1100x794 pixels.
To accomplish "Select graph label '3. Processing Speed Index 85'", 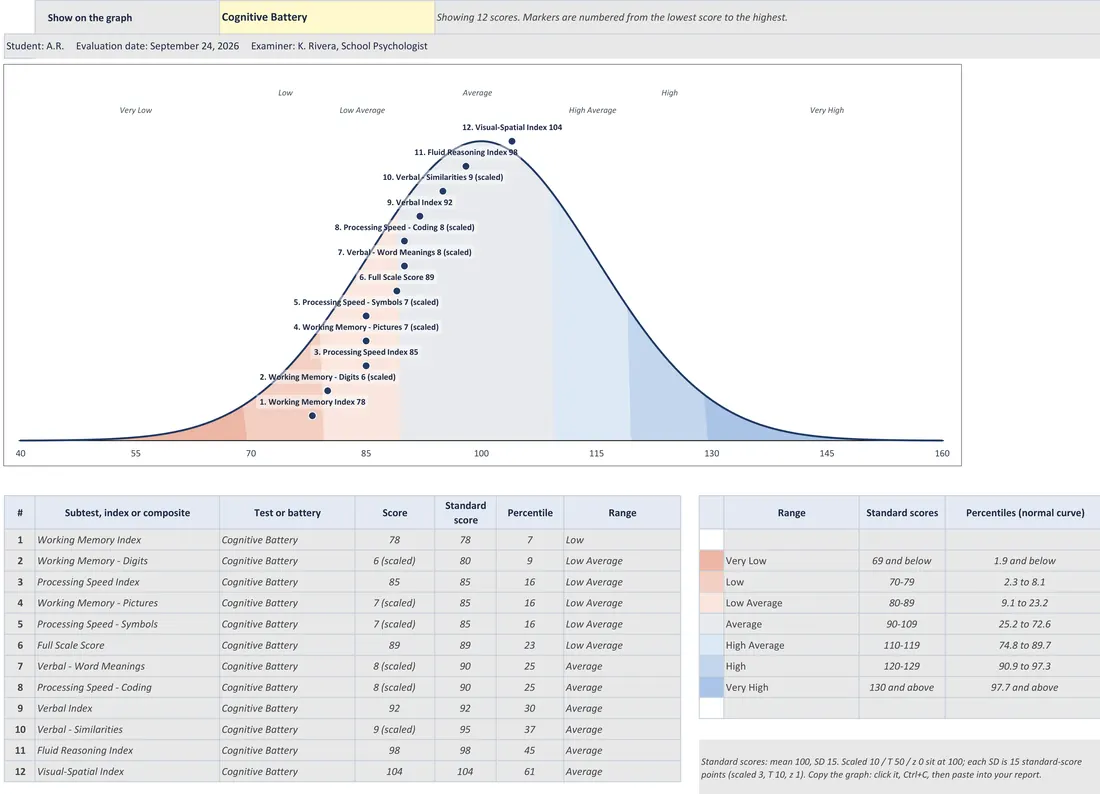I will (365, 352).
